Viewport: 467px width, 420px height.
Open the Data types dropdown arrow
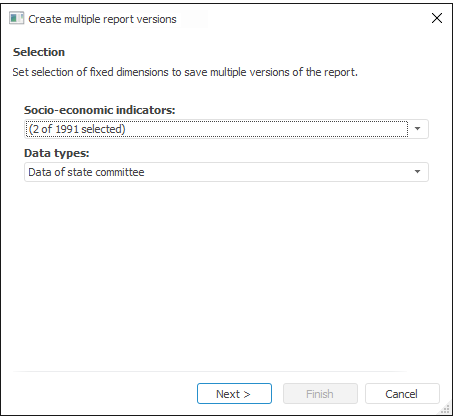417,172
